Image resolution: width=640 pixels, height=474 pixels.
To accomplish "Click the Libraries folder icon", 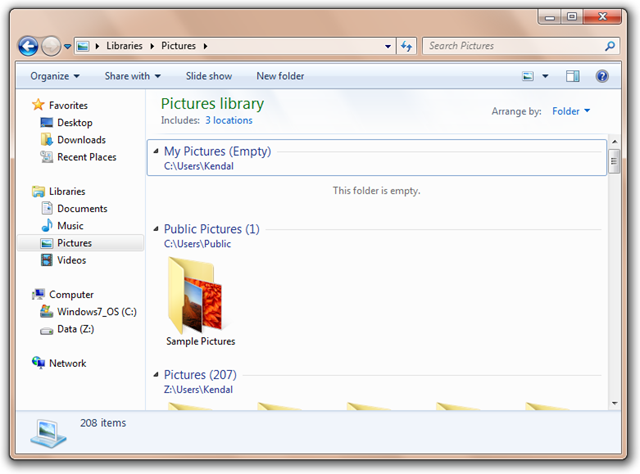I will [38, 191].
